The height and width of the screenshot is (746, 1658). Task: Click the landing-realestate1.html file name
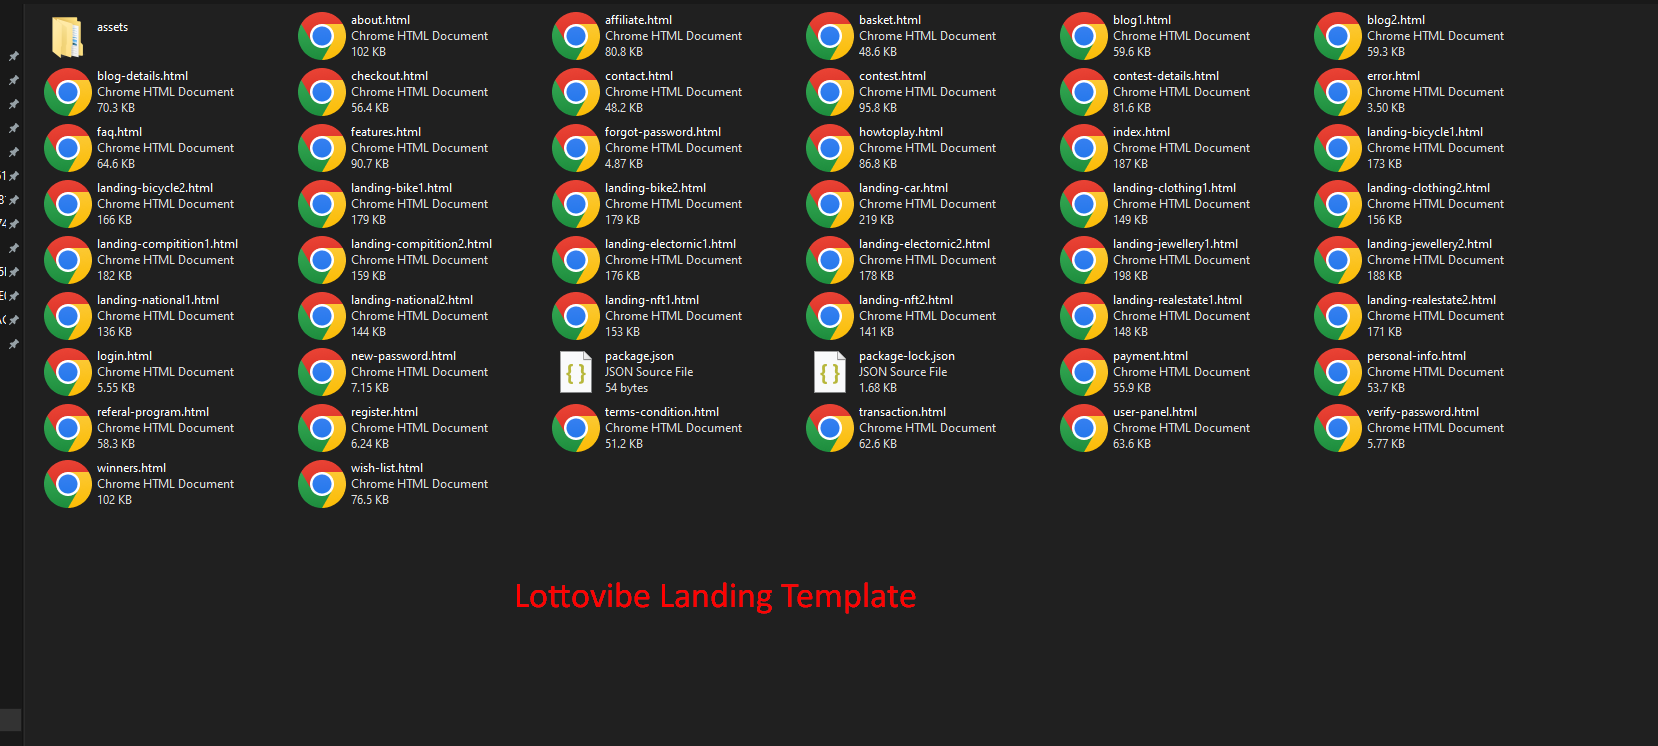[x=1177, y=300]
